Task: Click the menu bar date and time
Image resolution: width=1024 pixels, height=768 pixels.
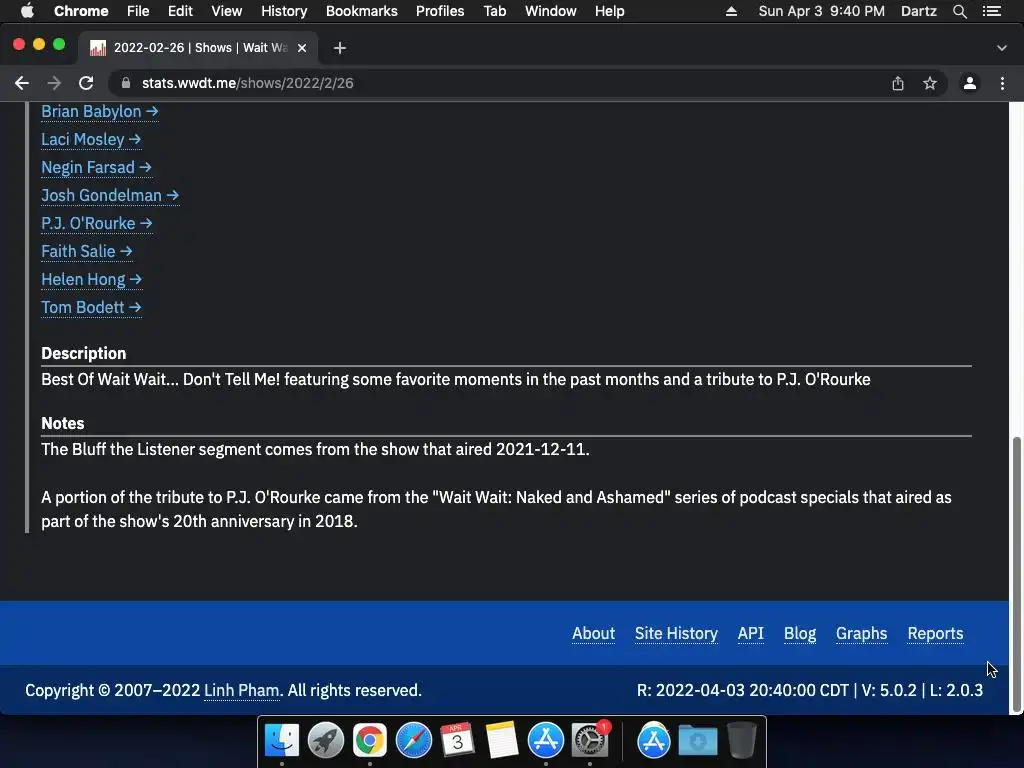Action: (x=822, y=11)
